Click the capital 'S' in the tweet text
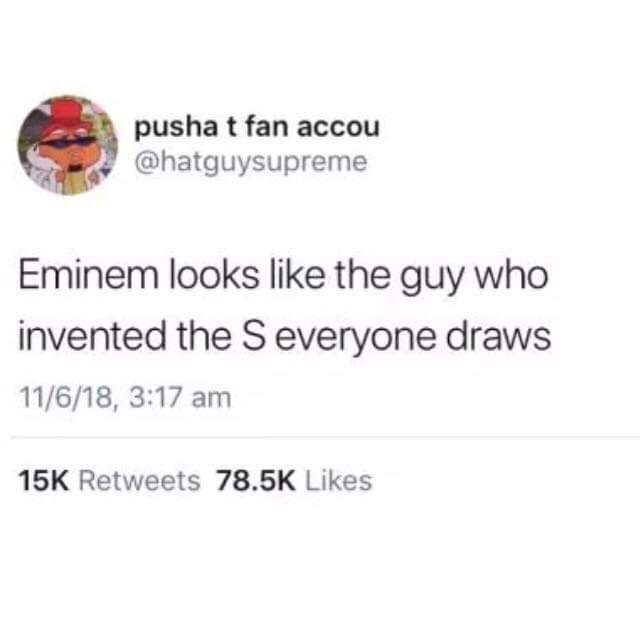Screen dimensions: 640x618 pyautogui.click(x=253, y=338)
